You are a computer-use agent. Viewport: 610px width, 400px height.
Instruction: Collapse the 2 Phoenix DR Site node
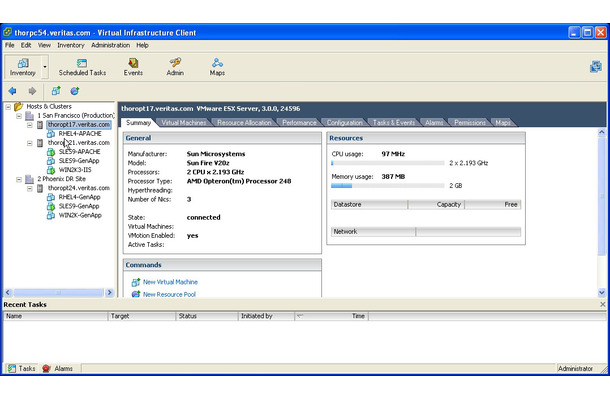click(x=19, y=179)
